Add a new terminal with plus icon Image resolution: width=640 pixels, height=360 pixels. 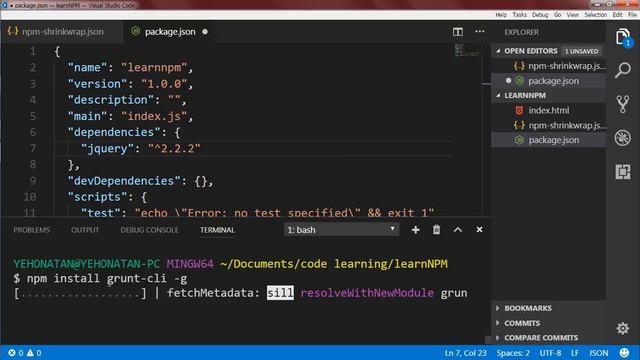click(x=416, y=230)
